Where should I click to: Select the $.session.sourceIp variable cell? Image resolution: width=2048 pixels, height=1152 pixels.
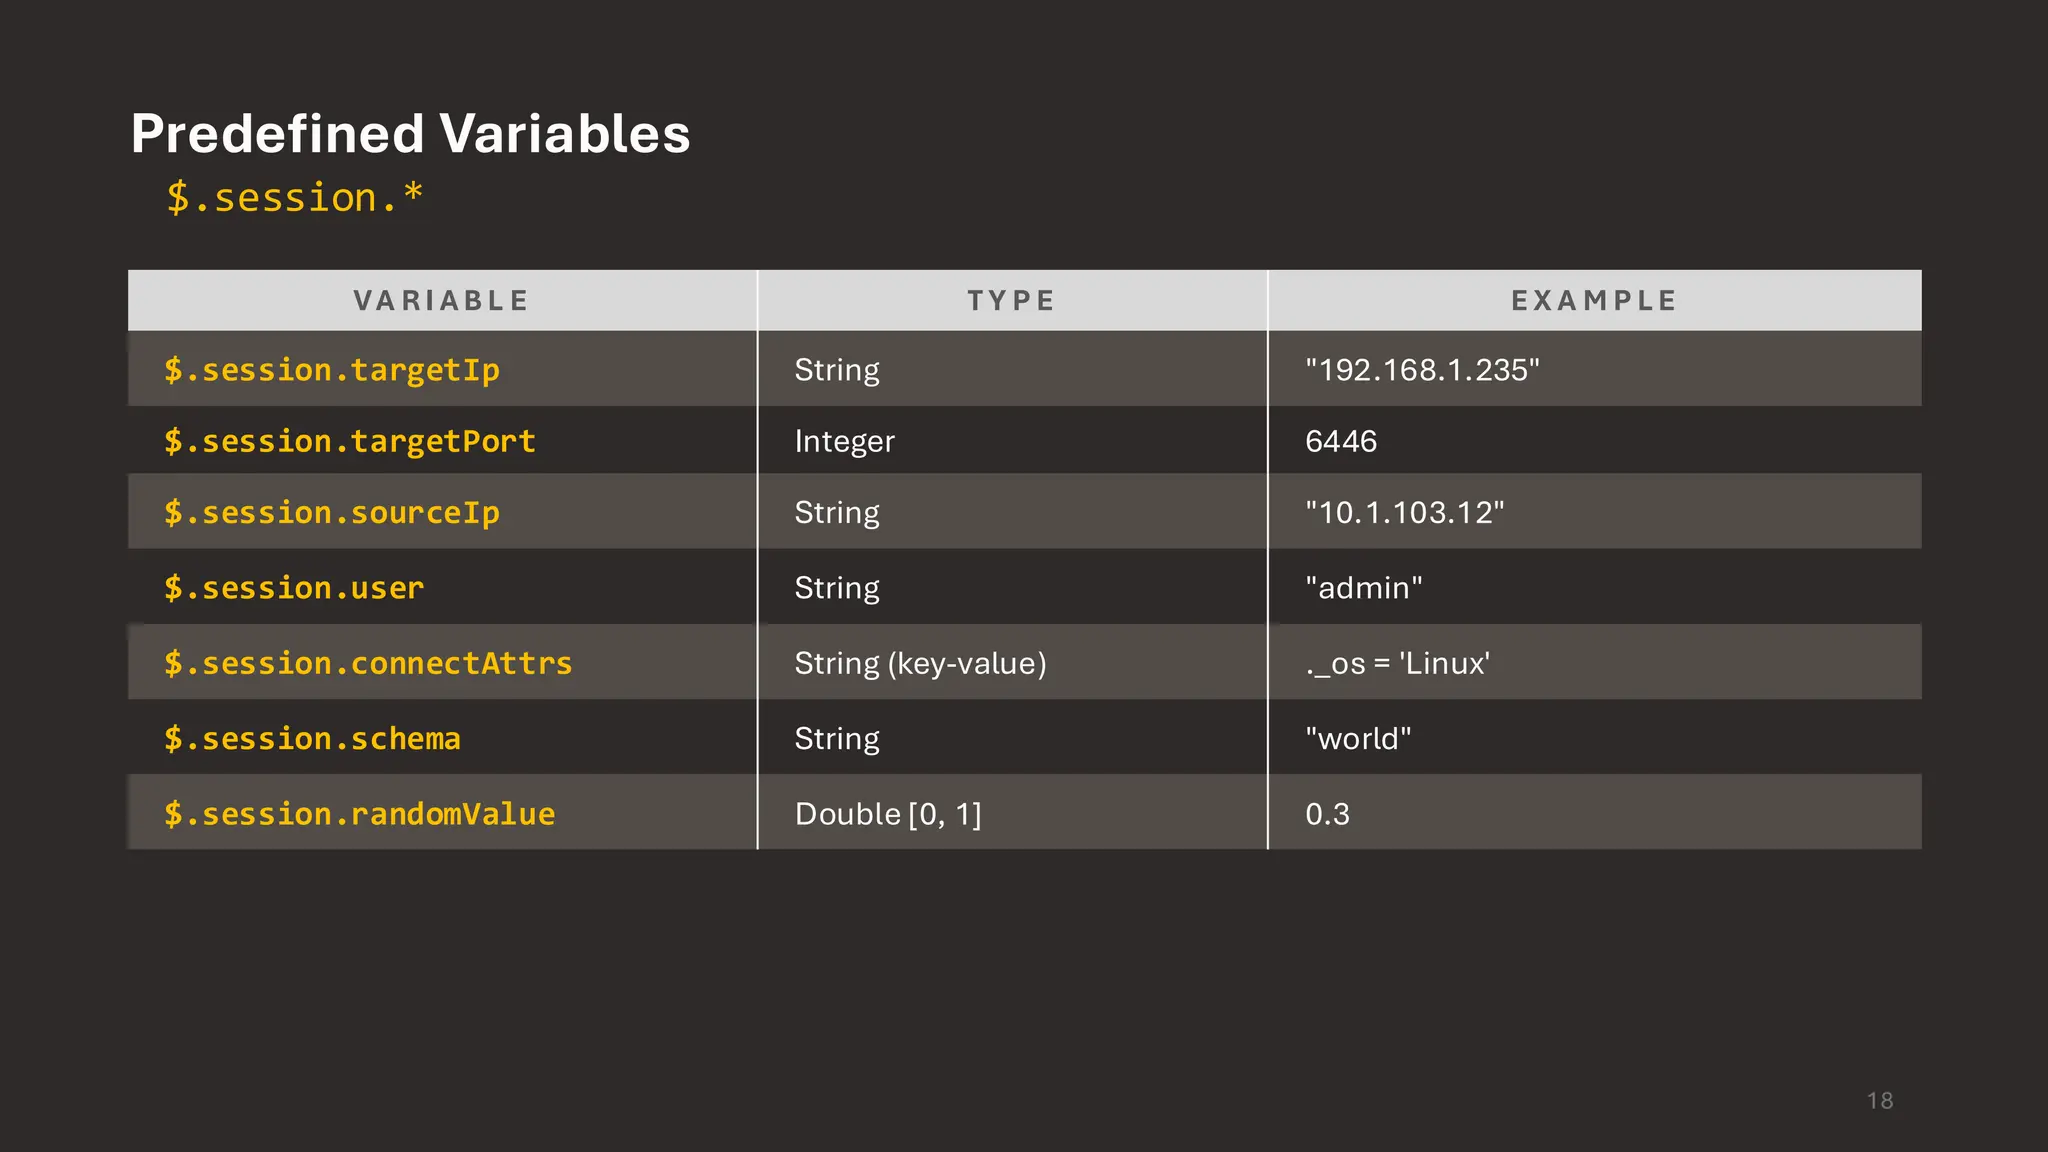[x=332, y=513]
